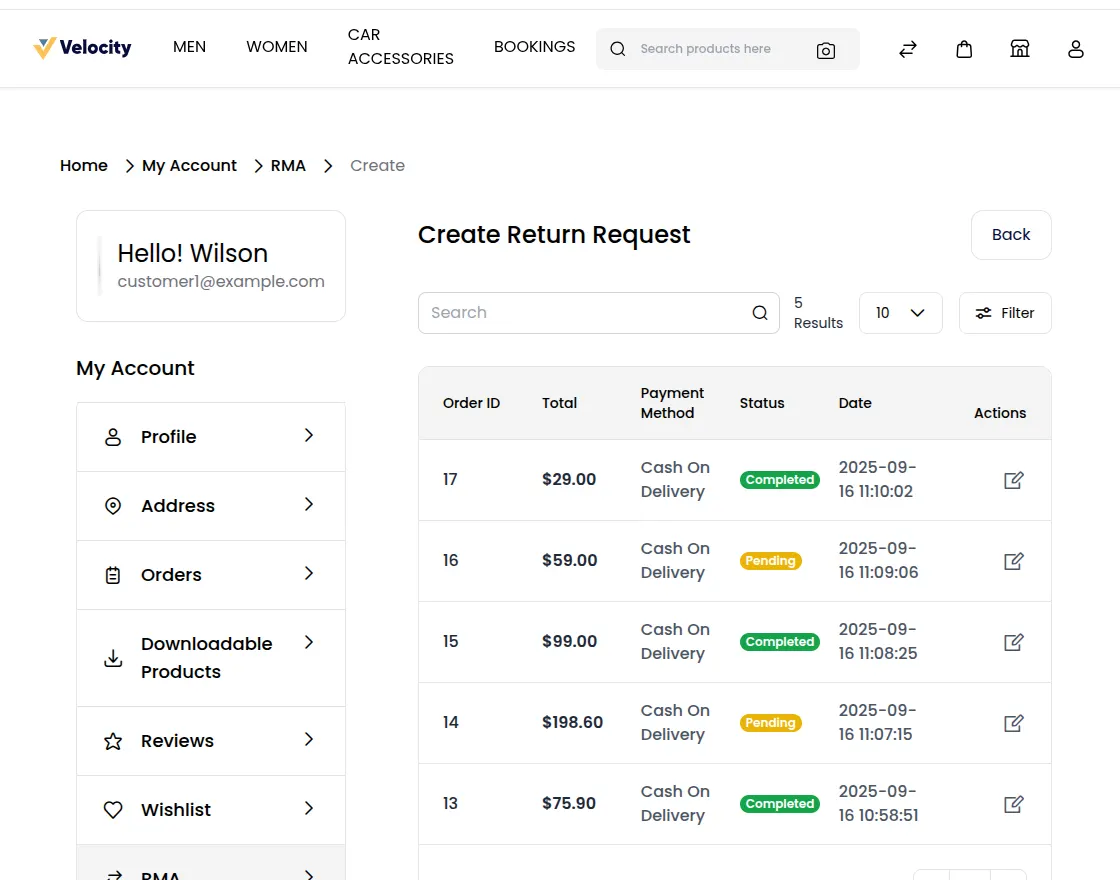Click the Pending status badge on order 16
The height and width of the screenshot is (880, 1120).
pyautogui.click(x=771, y=560)
